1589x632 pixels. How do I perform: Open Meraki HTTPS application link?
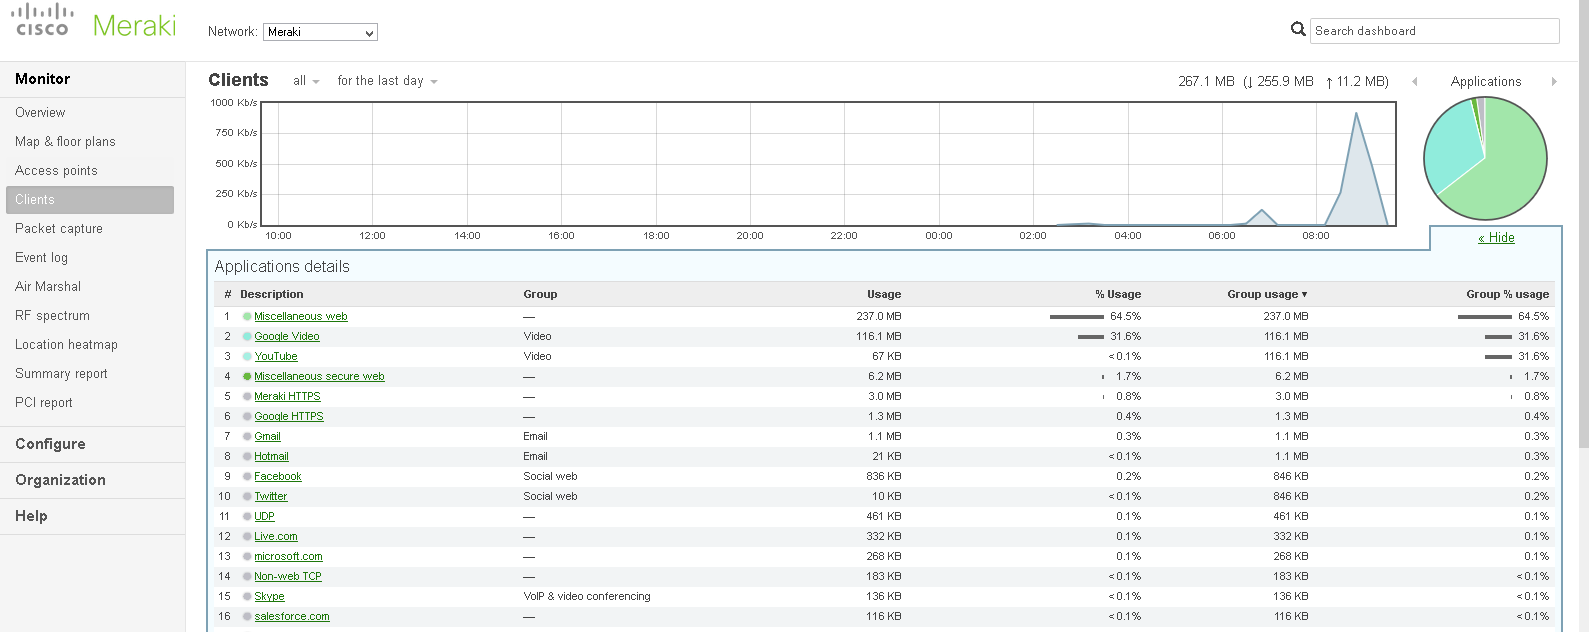click(287, 396)
